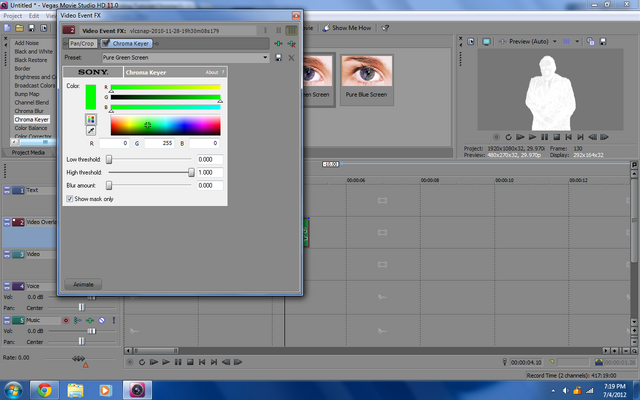Open Windows Explorer from the taskbar
Screen dimensions: 640x400
pos(75,390)
